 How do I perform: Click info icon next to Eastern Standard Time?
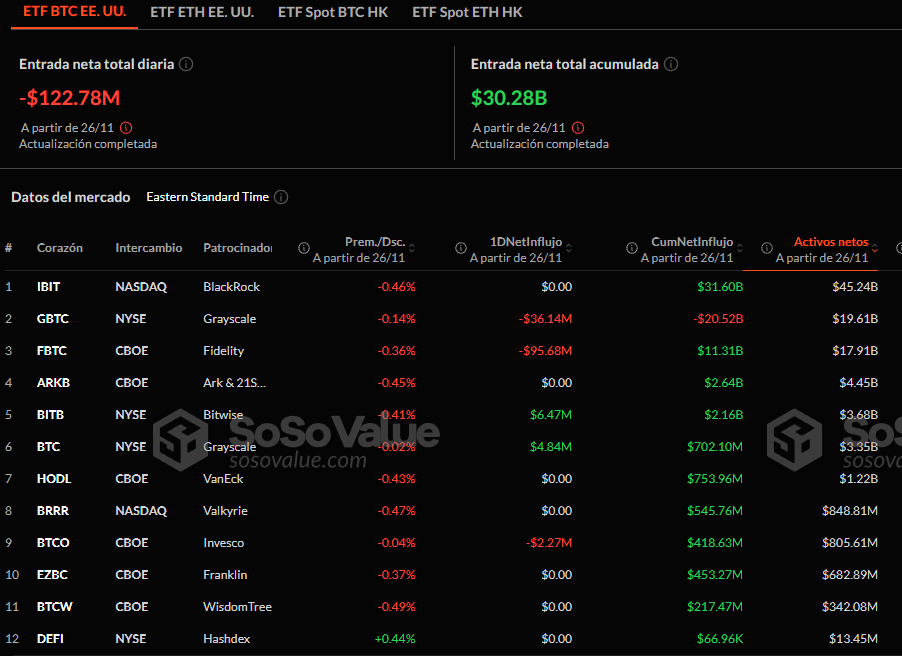(x=281, y=197)
